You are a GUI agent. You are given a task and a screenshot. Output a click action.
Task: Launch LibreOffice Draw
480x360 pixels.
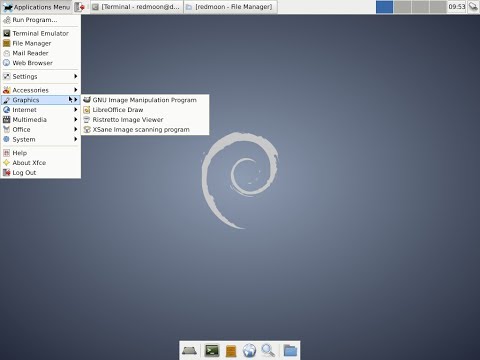click(145, 110)
